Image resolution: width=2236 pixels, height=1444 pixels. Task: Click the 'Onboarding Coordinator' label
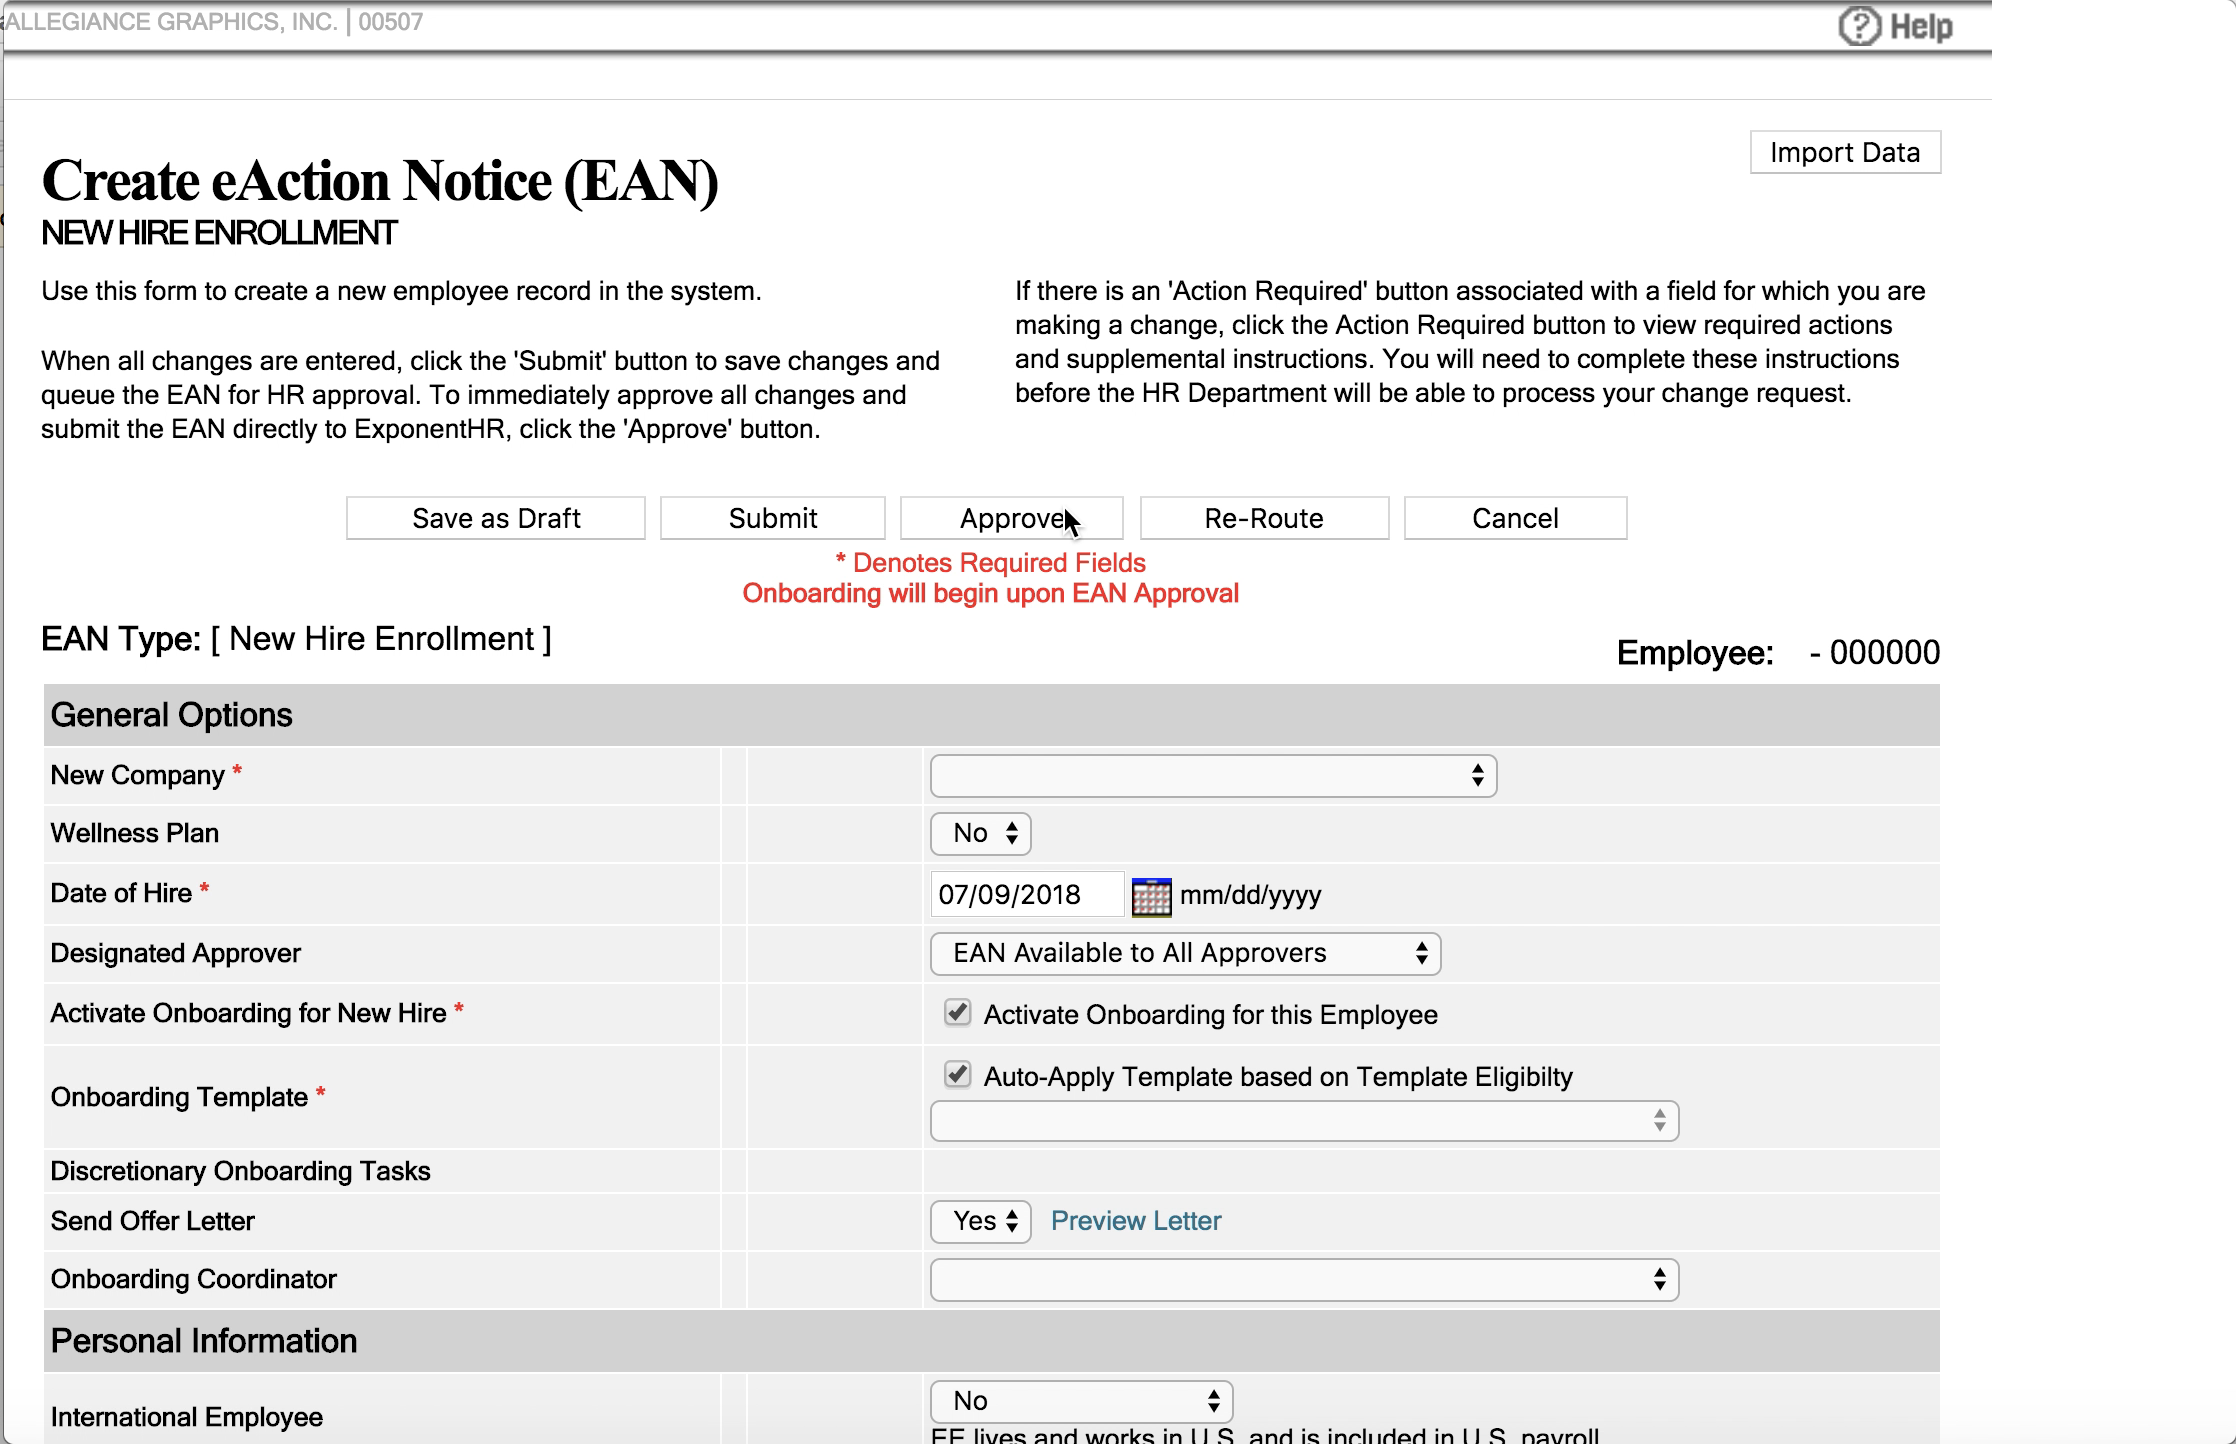coord(193,1279)
